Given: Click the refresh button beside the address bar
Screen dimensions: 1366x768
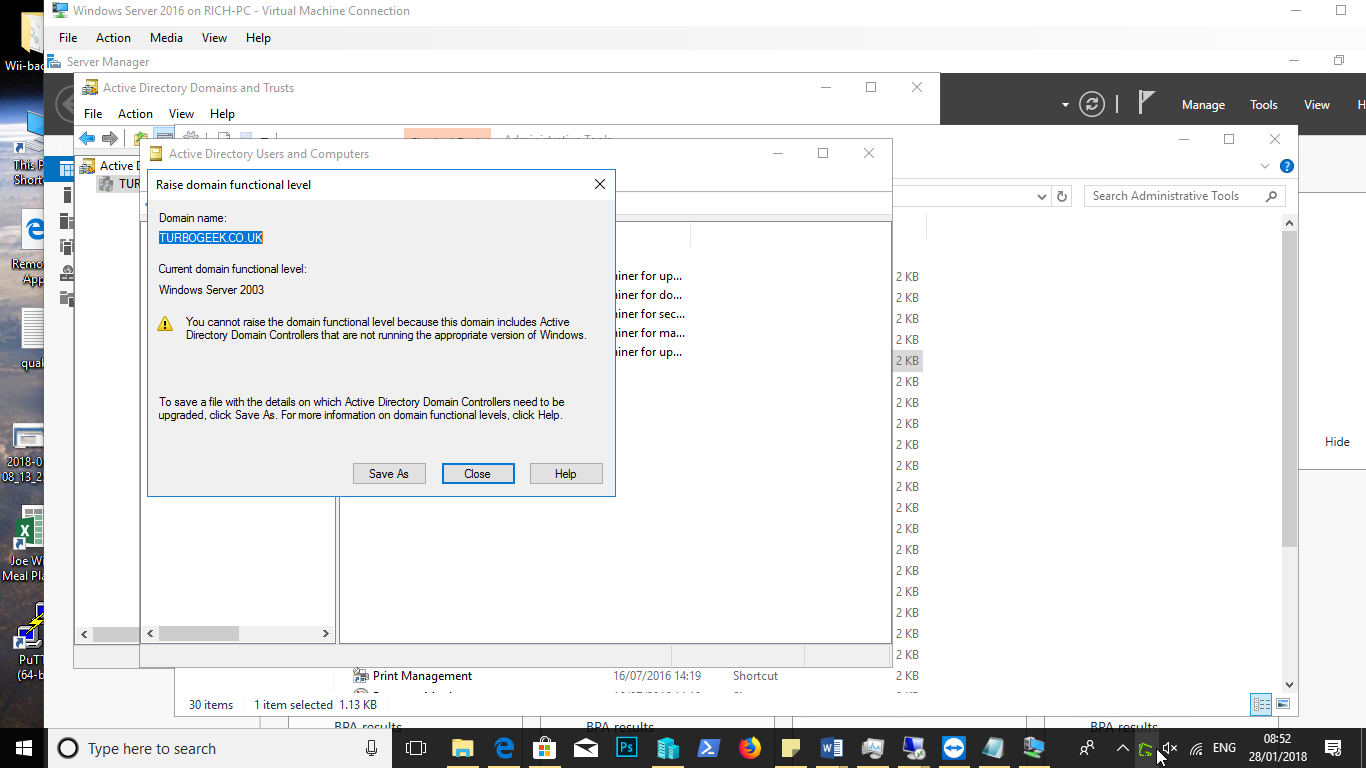Looking at the screenshot, I should click(x=1062, y=196).
